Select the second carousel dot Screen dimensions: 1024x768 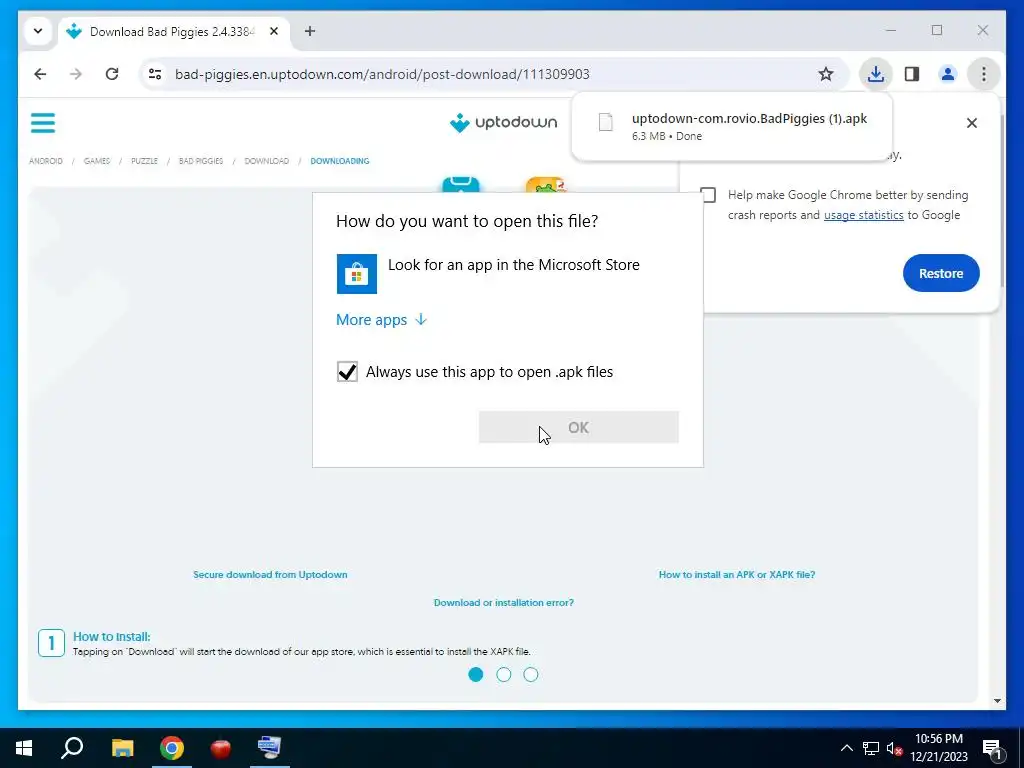tap(504, 675)
